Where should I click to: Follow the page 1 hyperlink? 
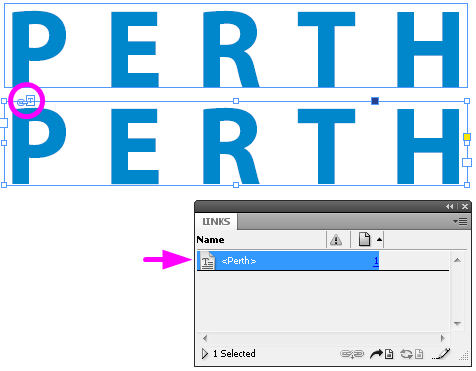pyautogui.click(x=376, y=261)
